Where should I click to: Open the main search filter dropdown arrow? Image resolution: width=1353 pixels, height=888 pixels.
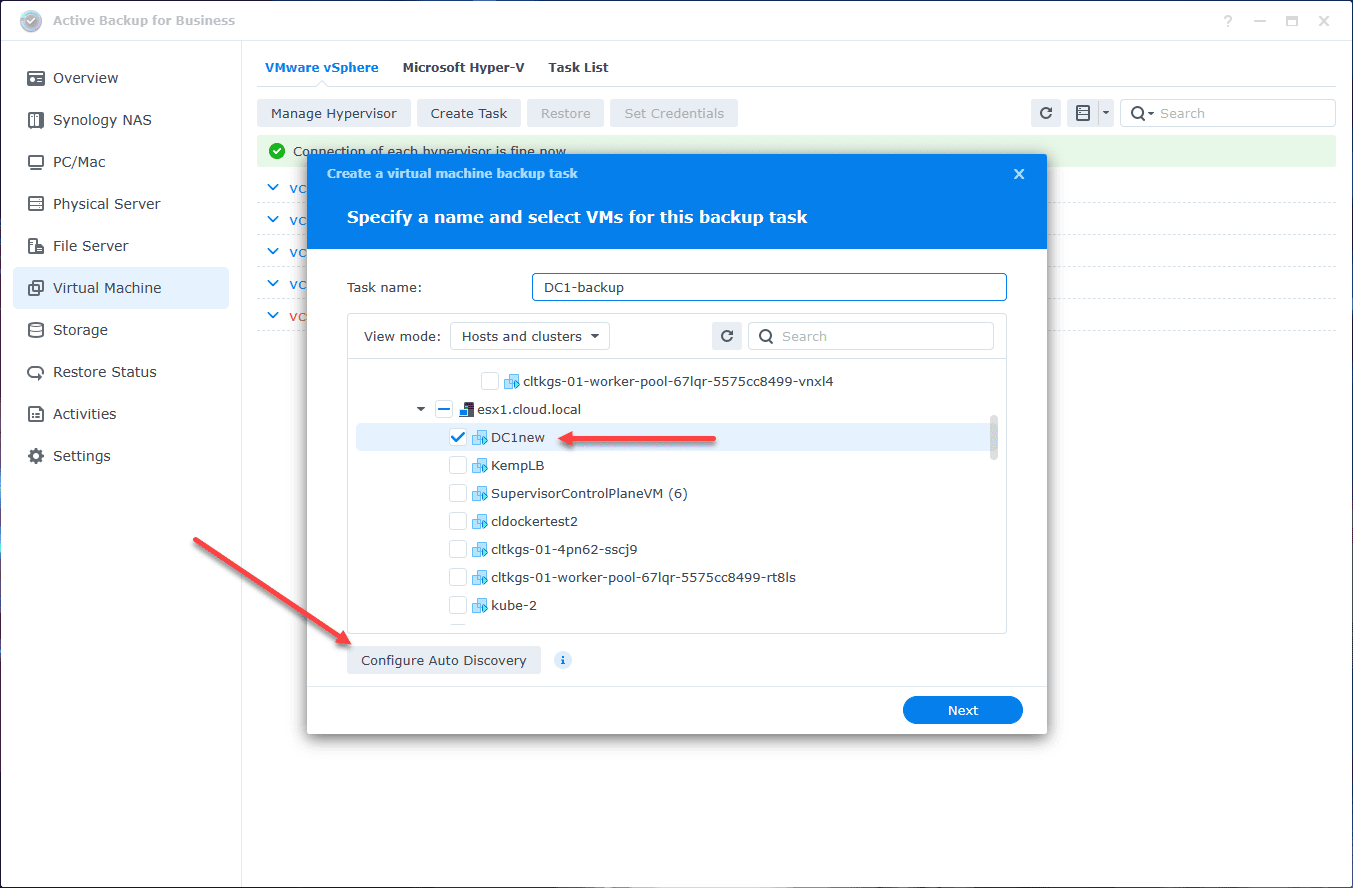point(1151,114)
